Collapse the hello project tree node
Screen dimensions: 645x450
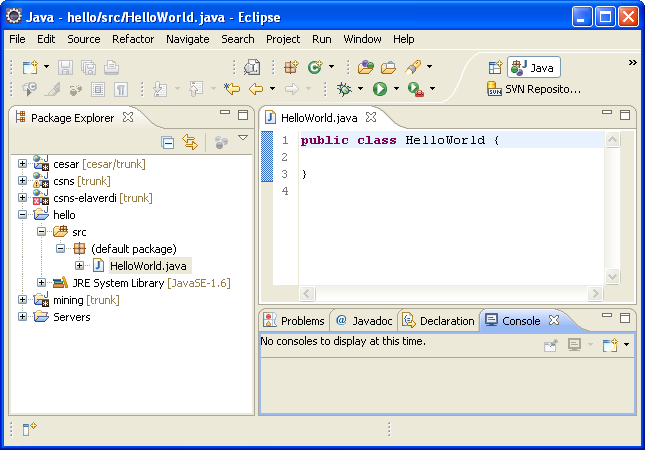pyautogui.click(x=22, y=215)
